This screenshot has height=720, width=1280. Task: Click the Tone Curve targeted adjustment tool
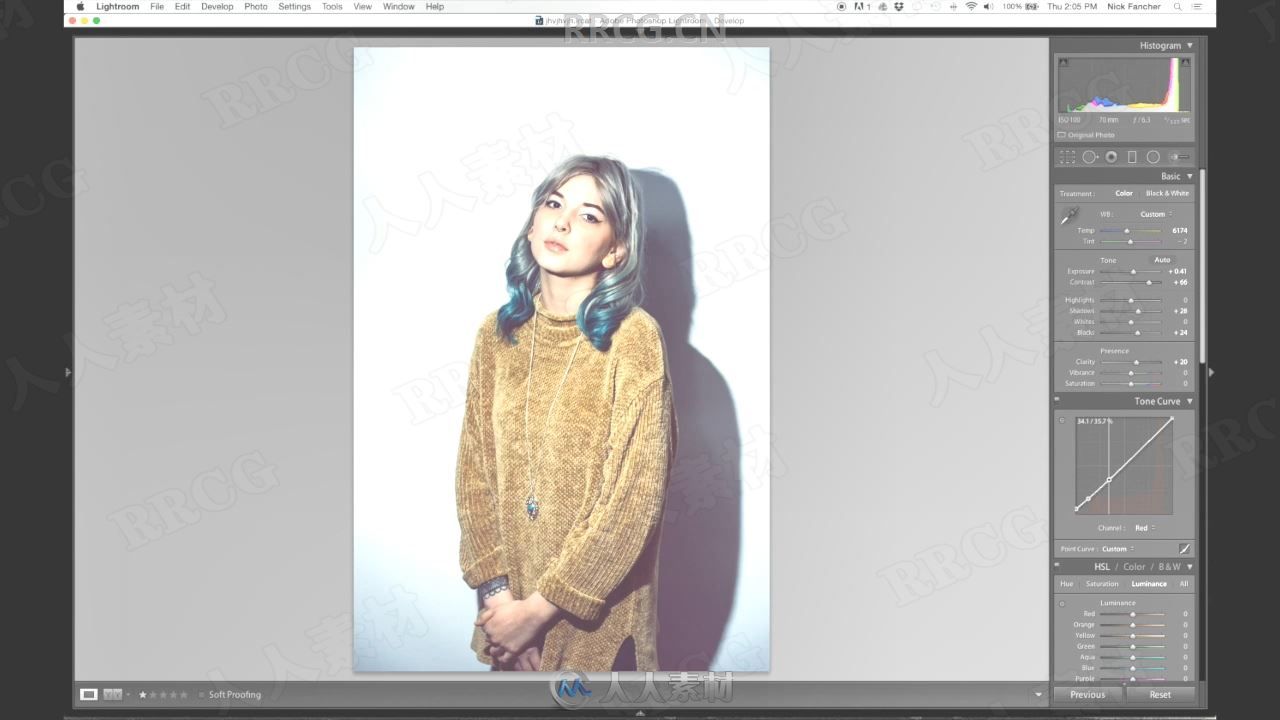(x=1062, y=421)
